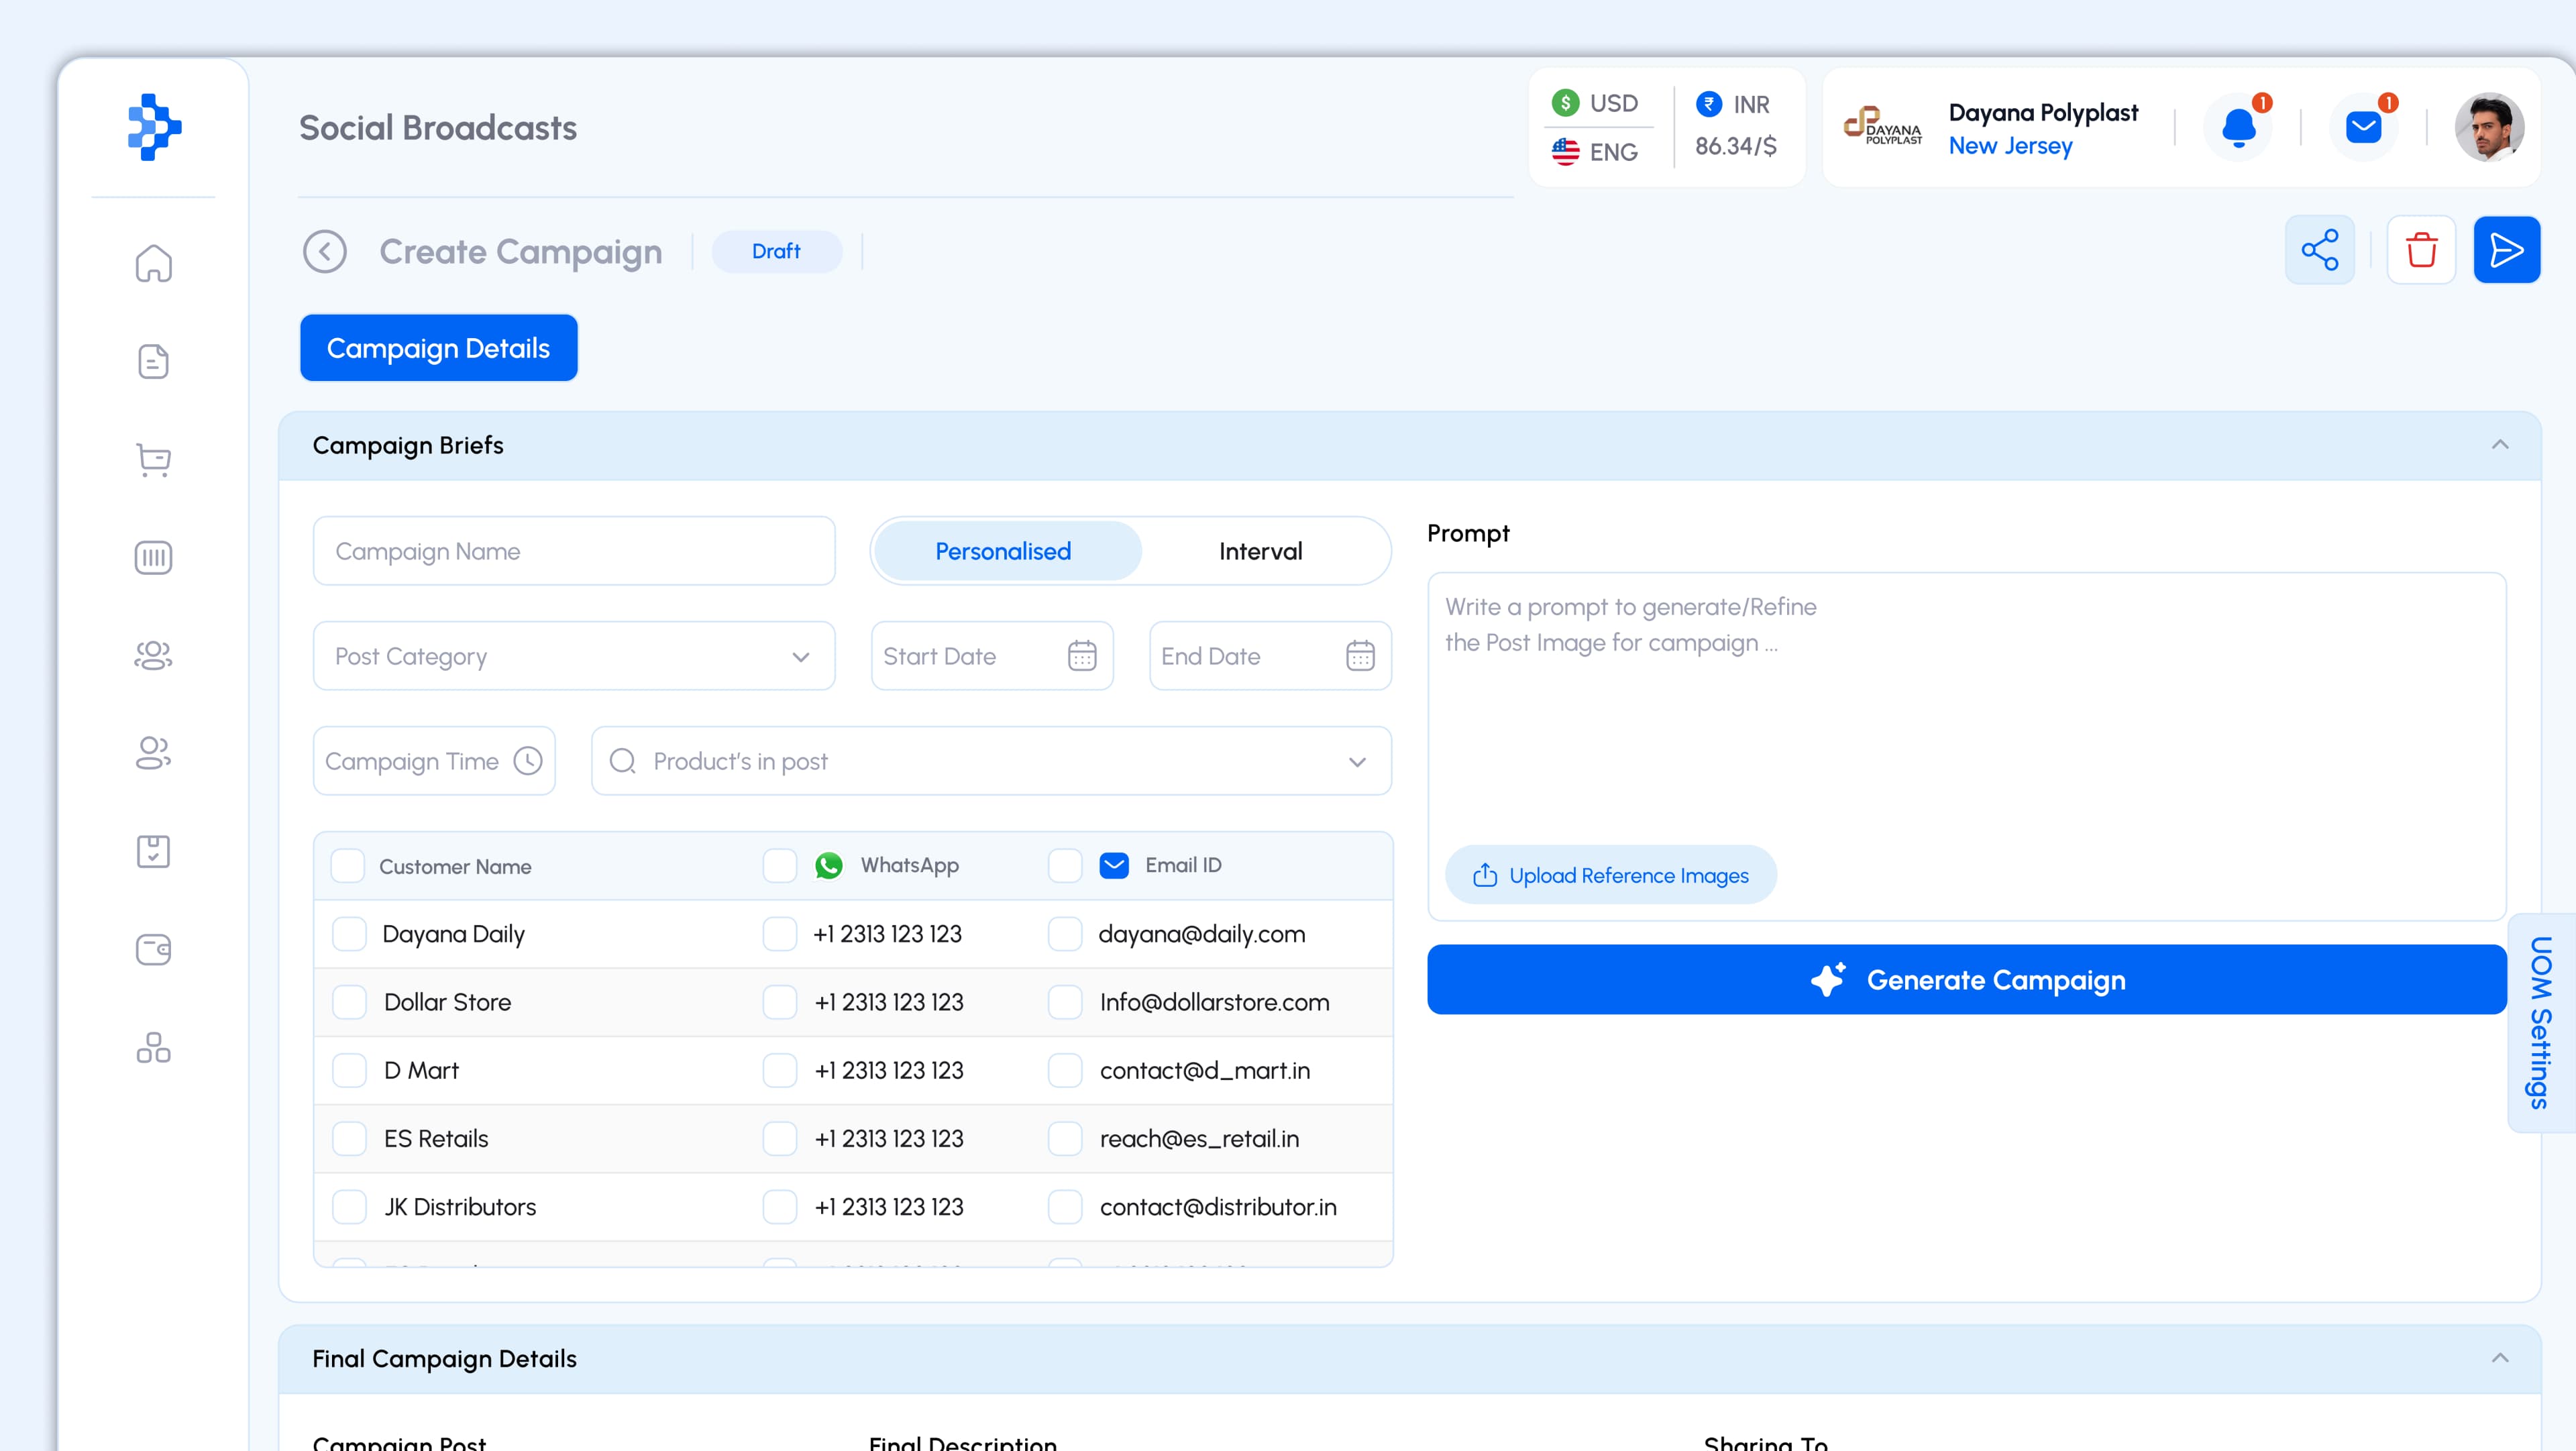
Task: Send the campaign with the paper plane icon
Action: point(2506,250)
